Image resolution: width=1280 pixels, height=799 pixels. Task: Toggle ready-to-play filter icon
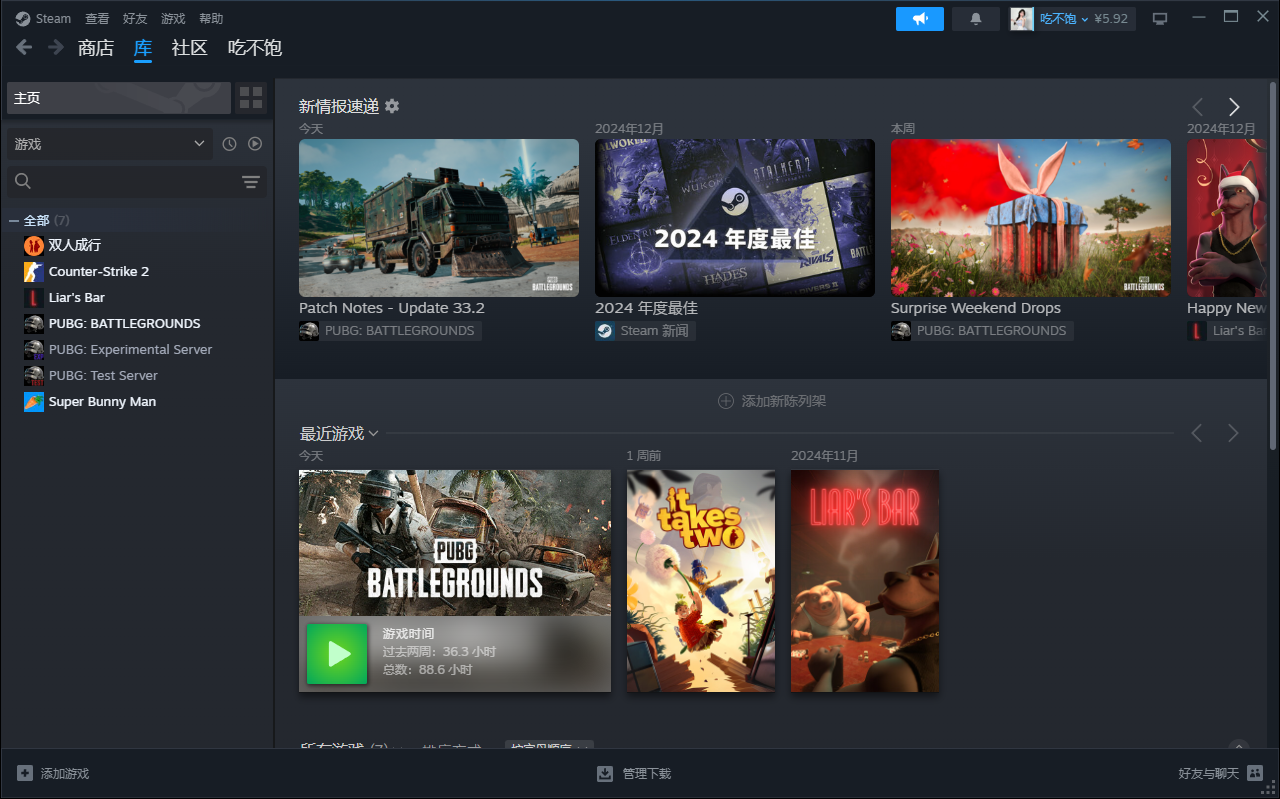point(255,144)
